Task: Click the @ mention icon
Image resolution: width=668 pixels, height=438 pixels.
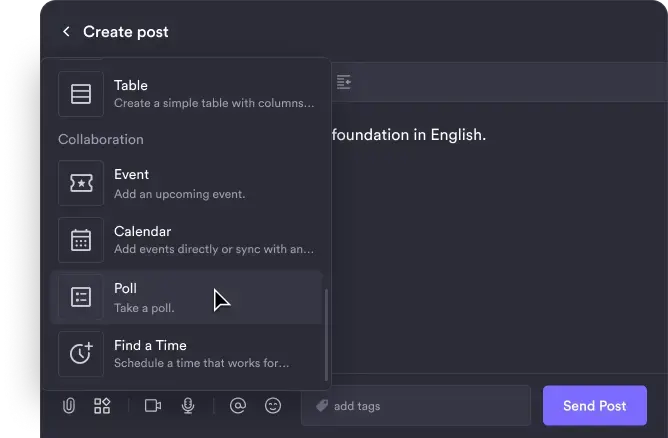Action: [238, 405]
